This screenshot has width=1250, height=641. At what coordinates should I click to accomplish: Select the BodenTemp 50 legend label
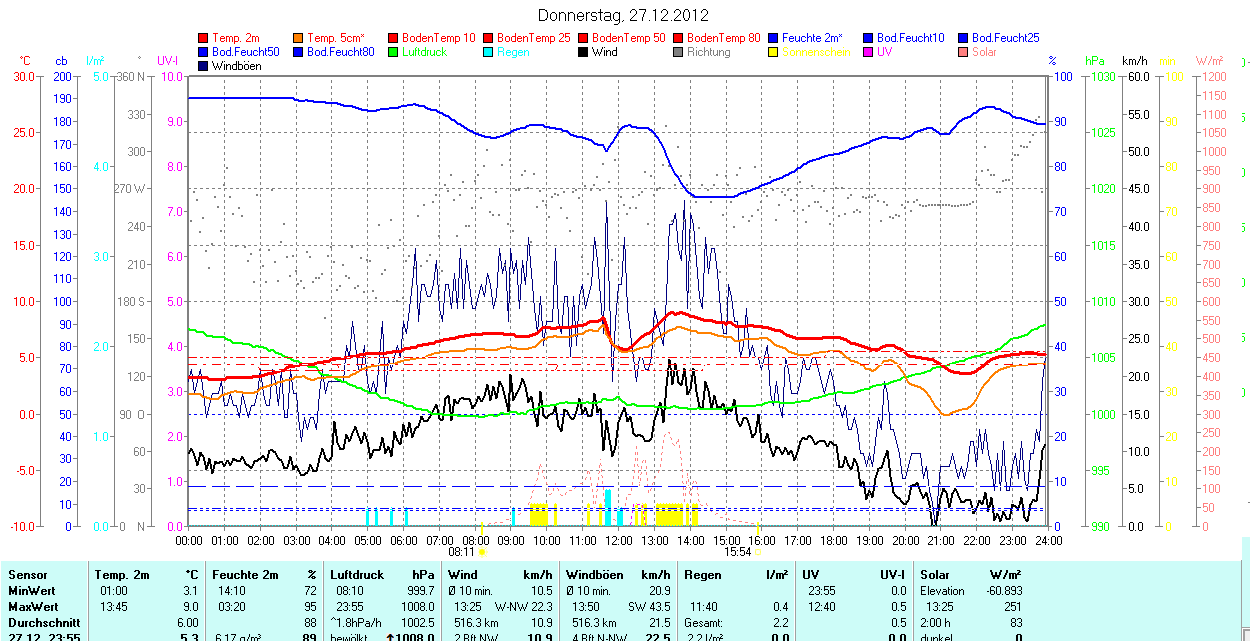click(x=628, y=38)
